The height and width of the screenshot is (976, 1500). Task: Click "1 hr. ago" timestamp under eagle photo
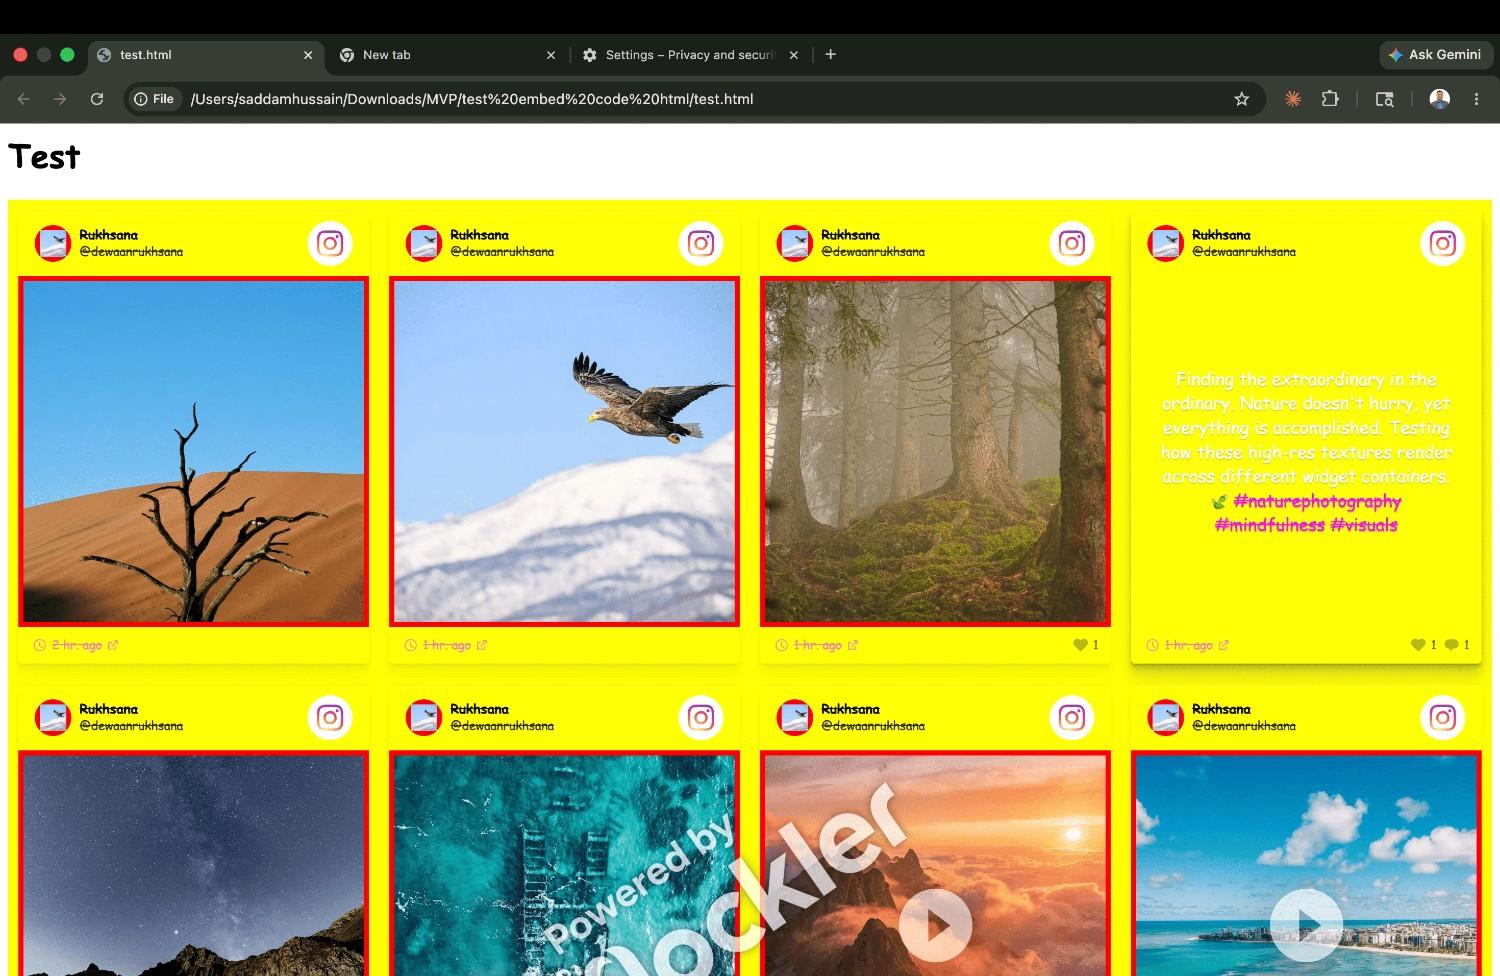pyautogui.click(x=447, y=645)
